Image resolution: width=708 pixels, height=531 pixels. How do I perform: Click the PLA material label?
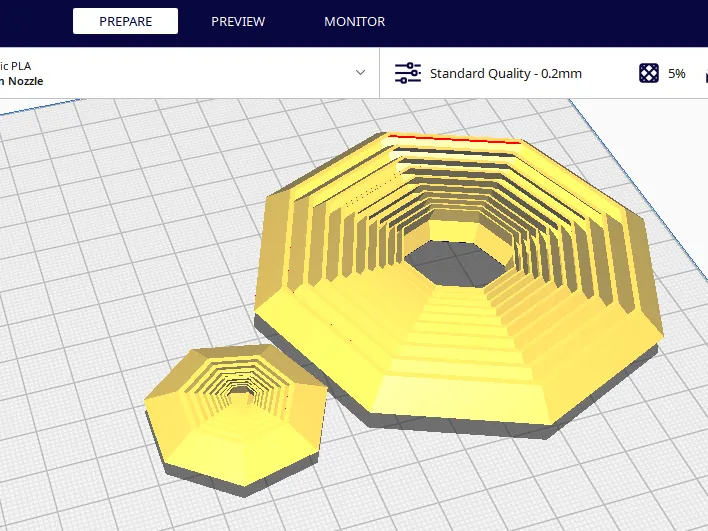pos(15,66)
